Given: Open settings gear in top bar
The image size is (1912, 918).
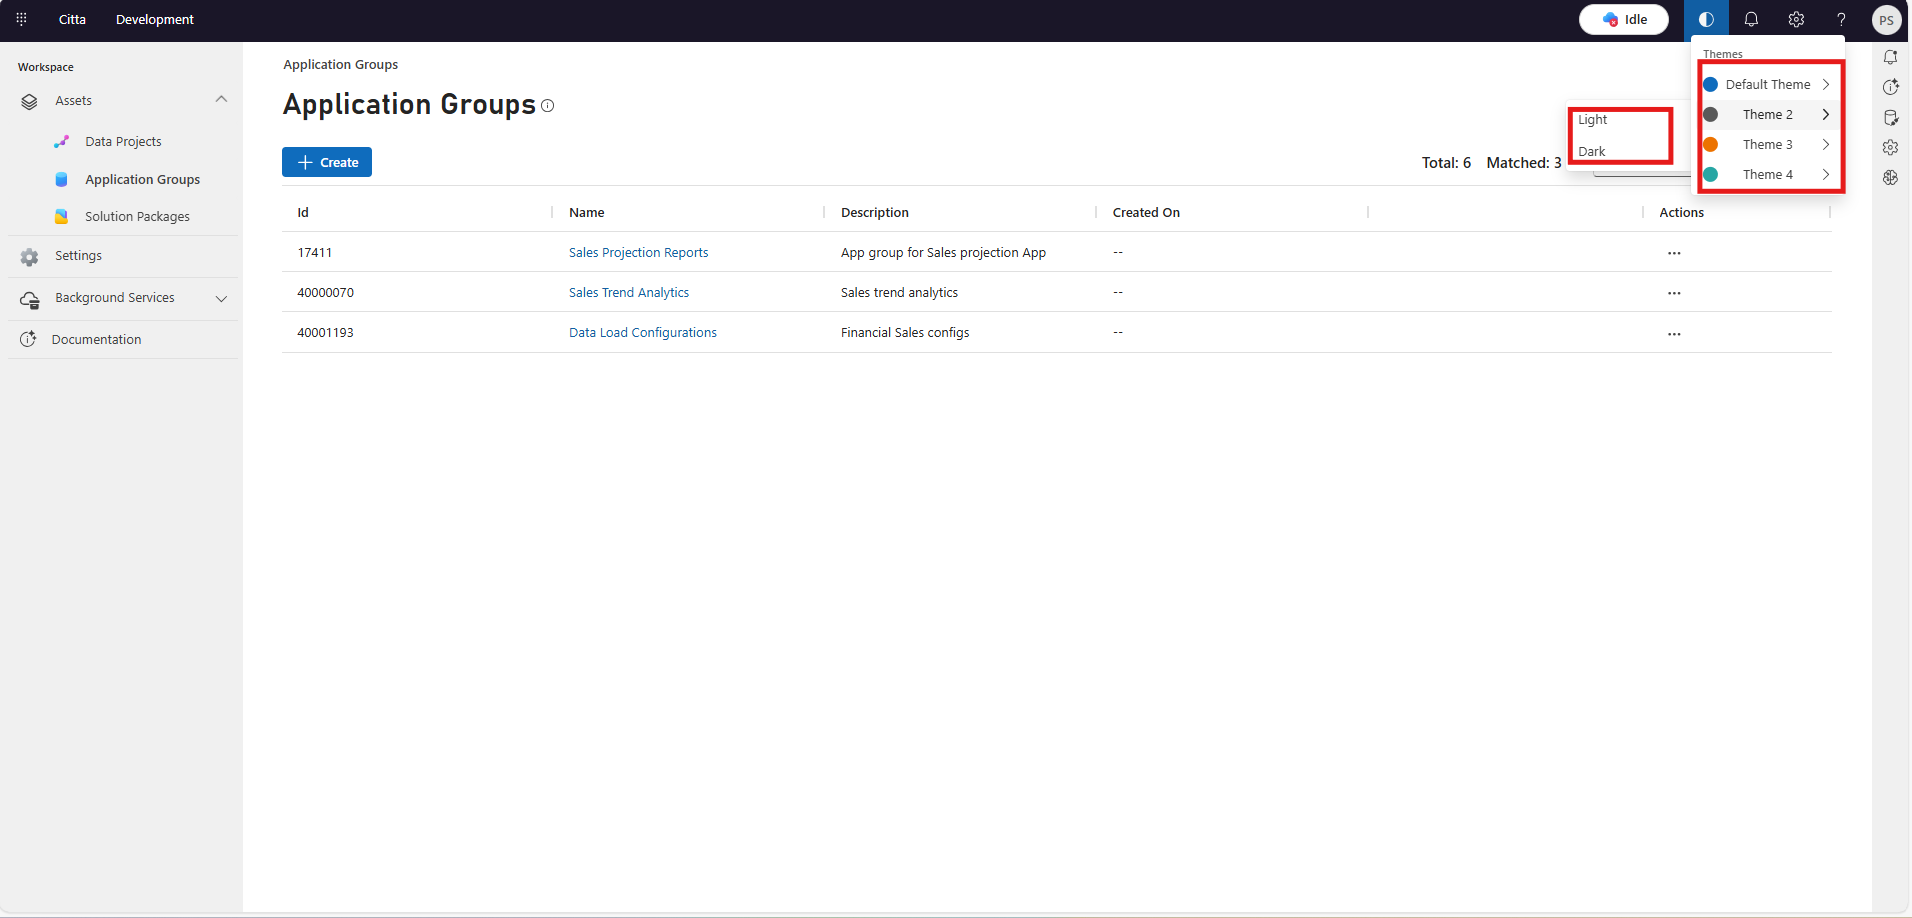Looking at the screenshot, I should tap(1796, 19).
